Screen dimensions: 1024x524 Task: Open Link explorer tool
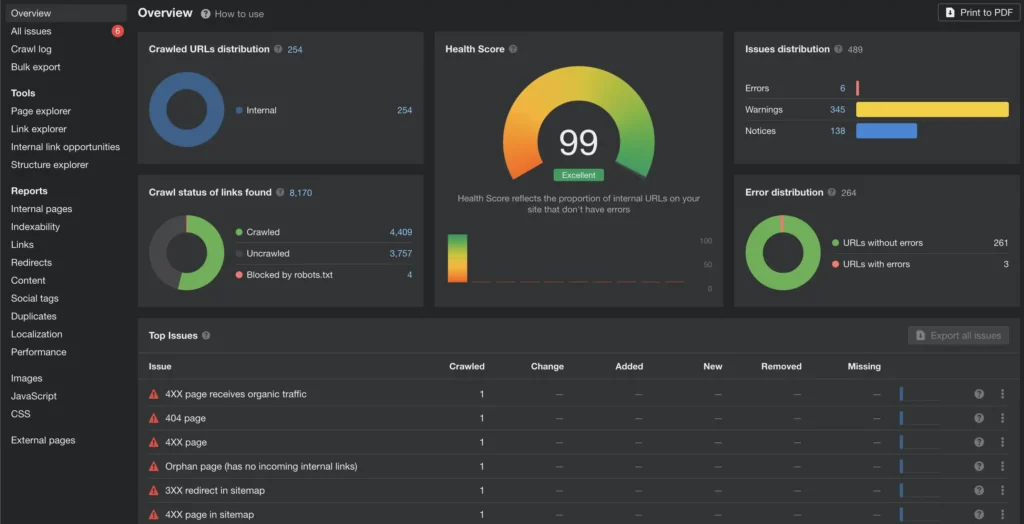point(39,129)
